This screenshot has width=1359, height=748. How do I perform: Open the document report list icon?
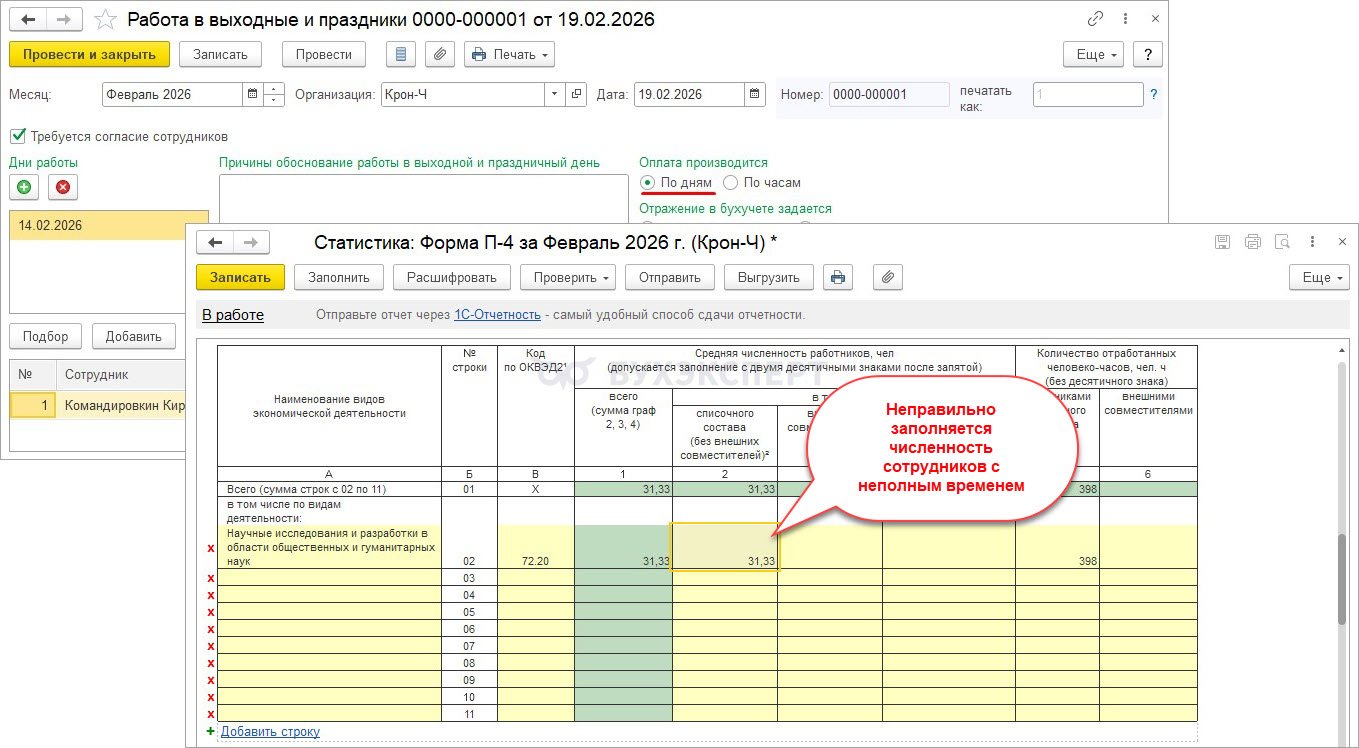pyautogui.click(x=401, y=54)
